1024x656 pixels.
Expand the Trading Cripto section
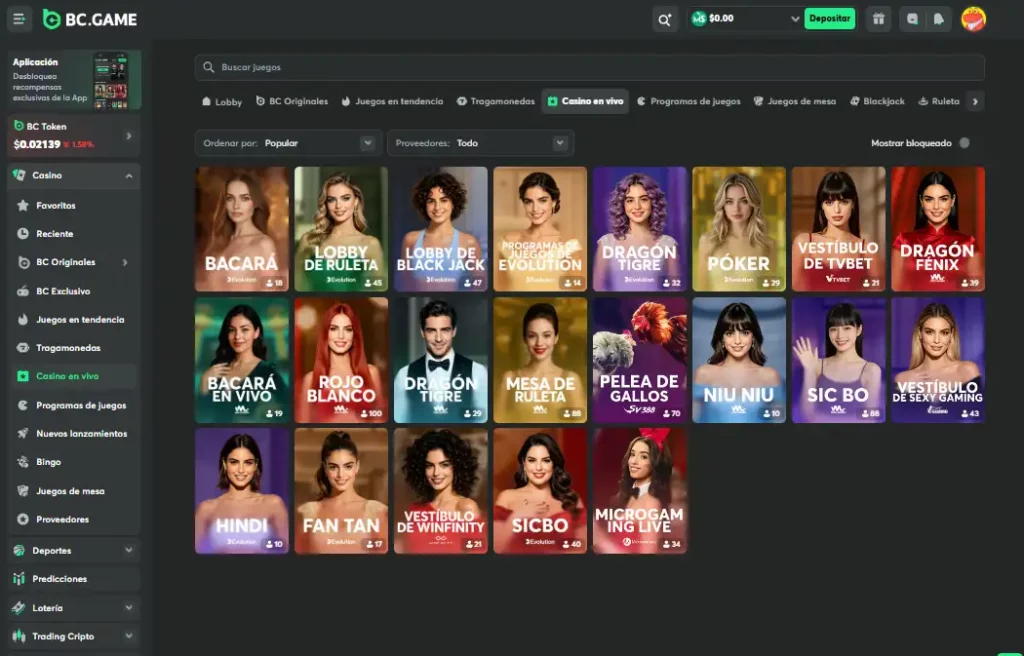tap(129, 636)
